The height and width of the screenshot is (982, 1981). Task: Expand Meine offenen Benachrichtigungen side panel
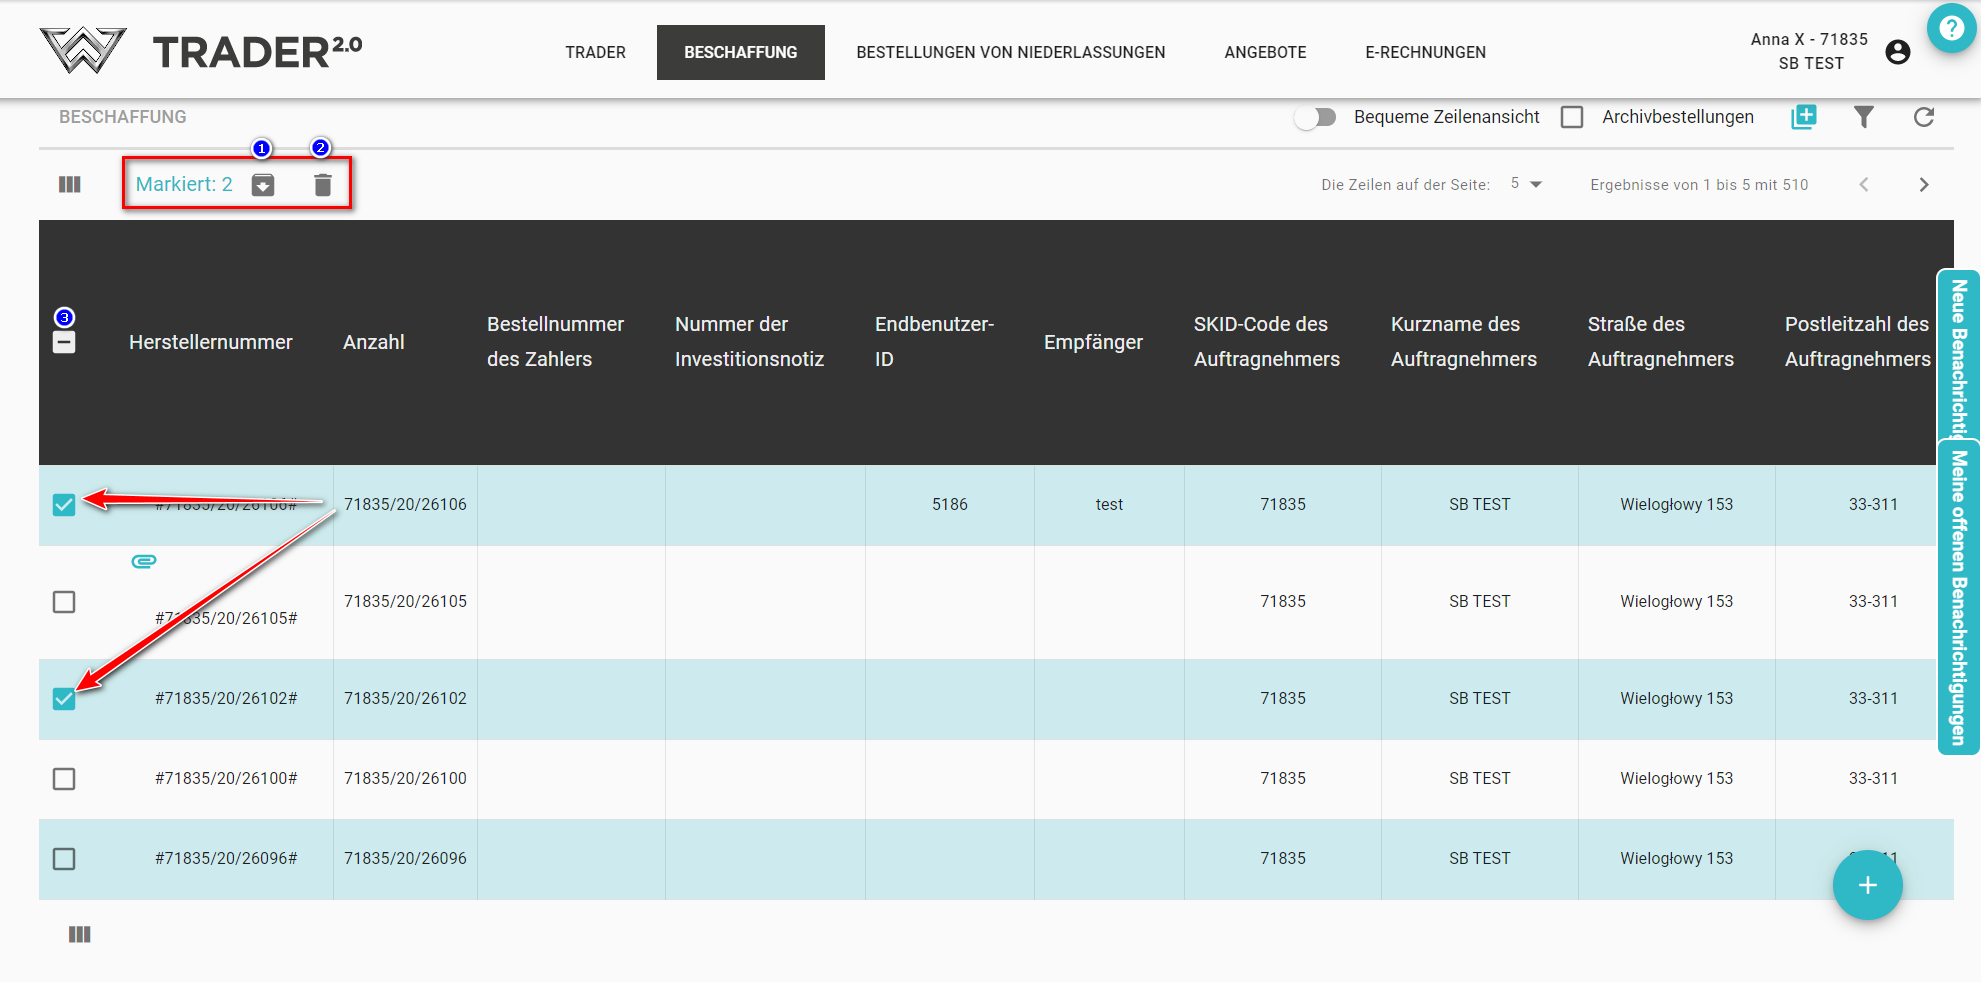(x=1958, y=598)
